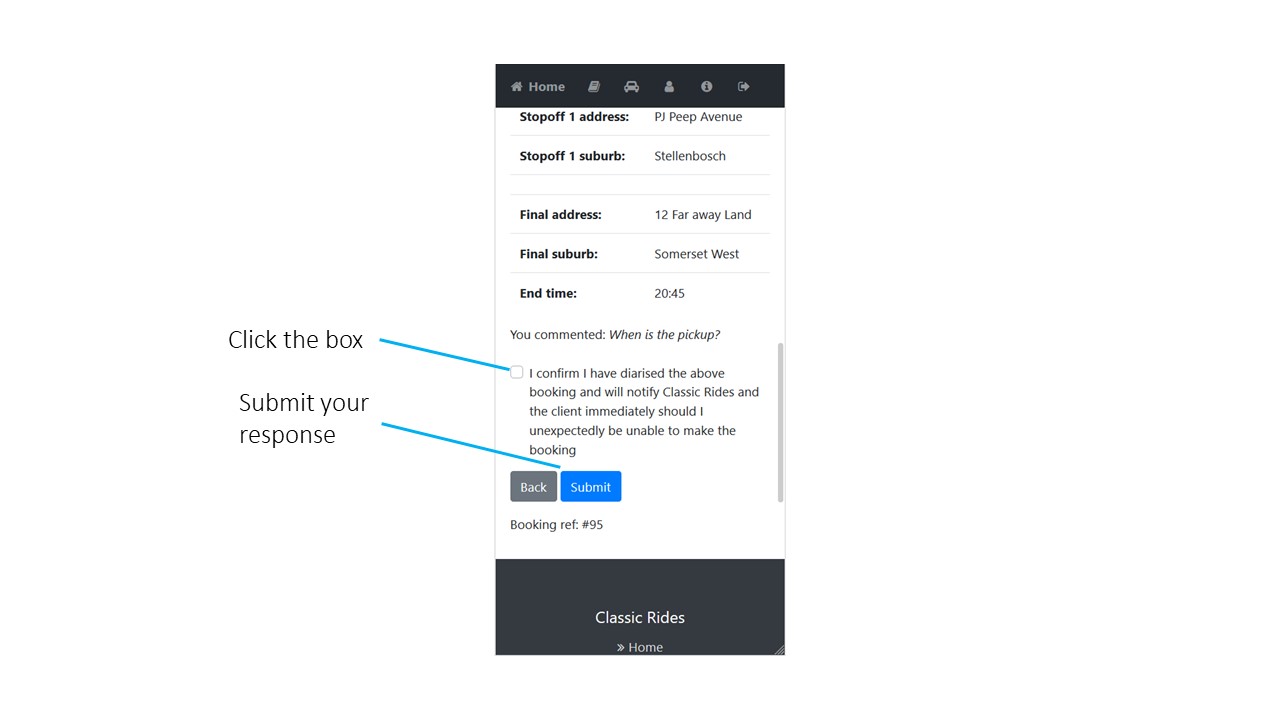The image size is (1280, 720).
Task: Open the footer Home link
Action: 640,647
